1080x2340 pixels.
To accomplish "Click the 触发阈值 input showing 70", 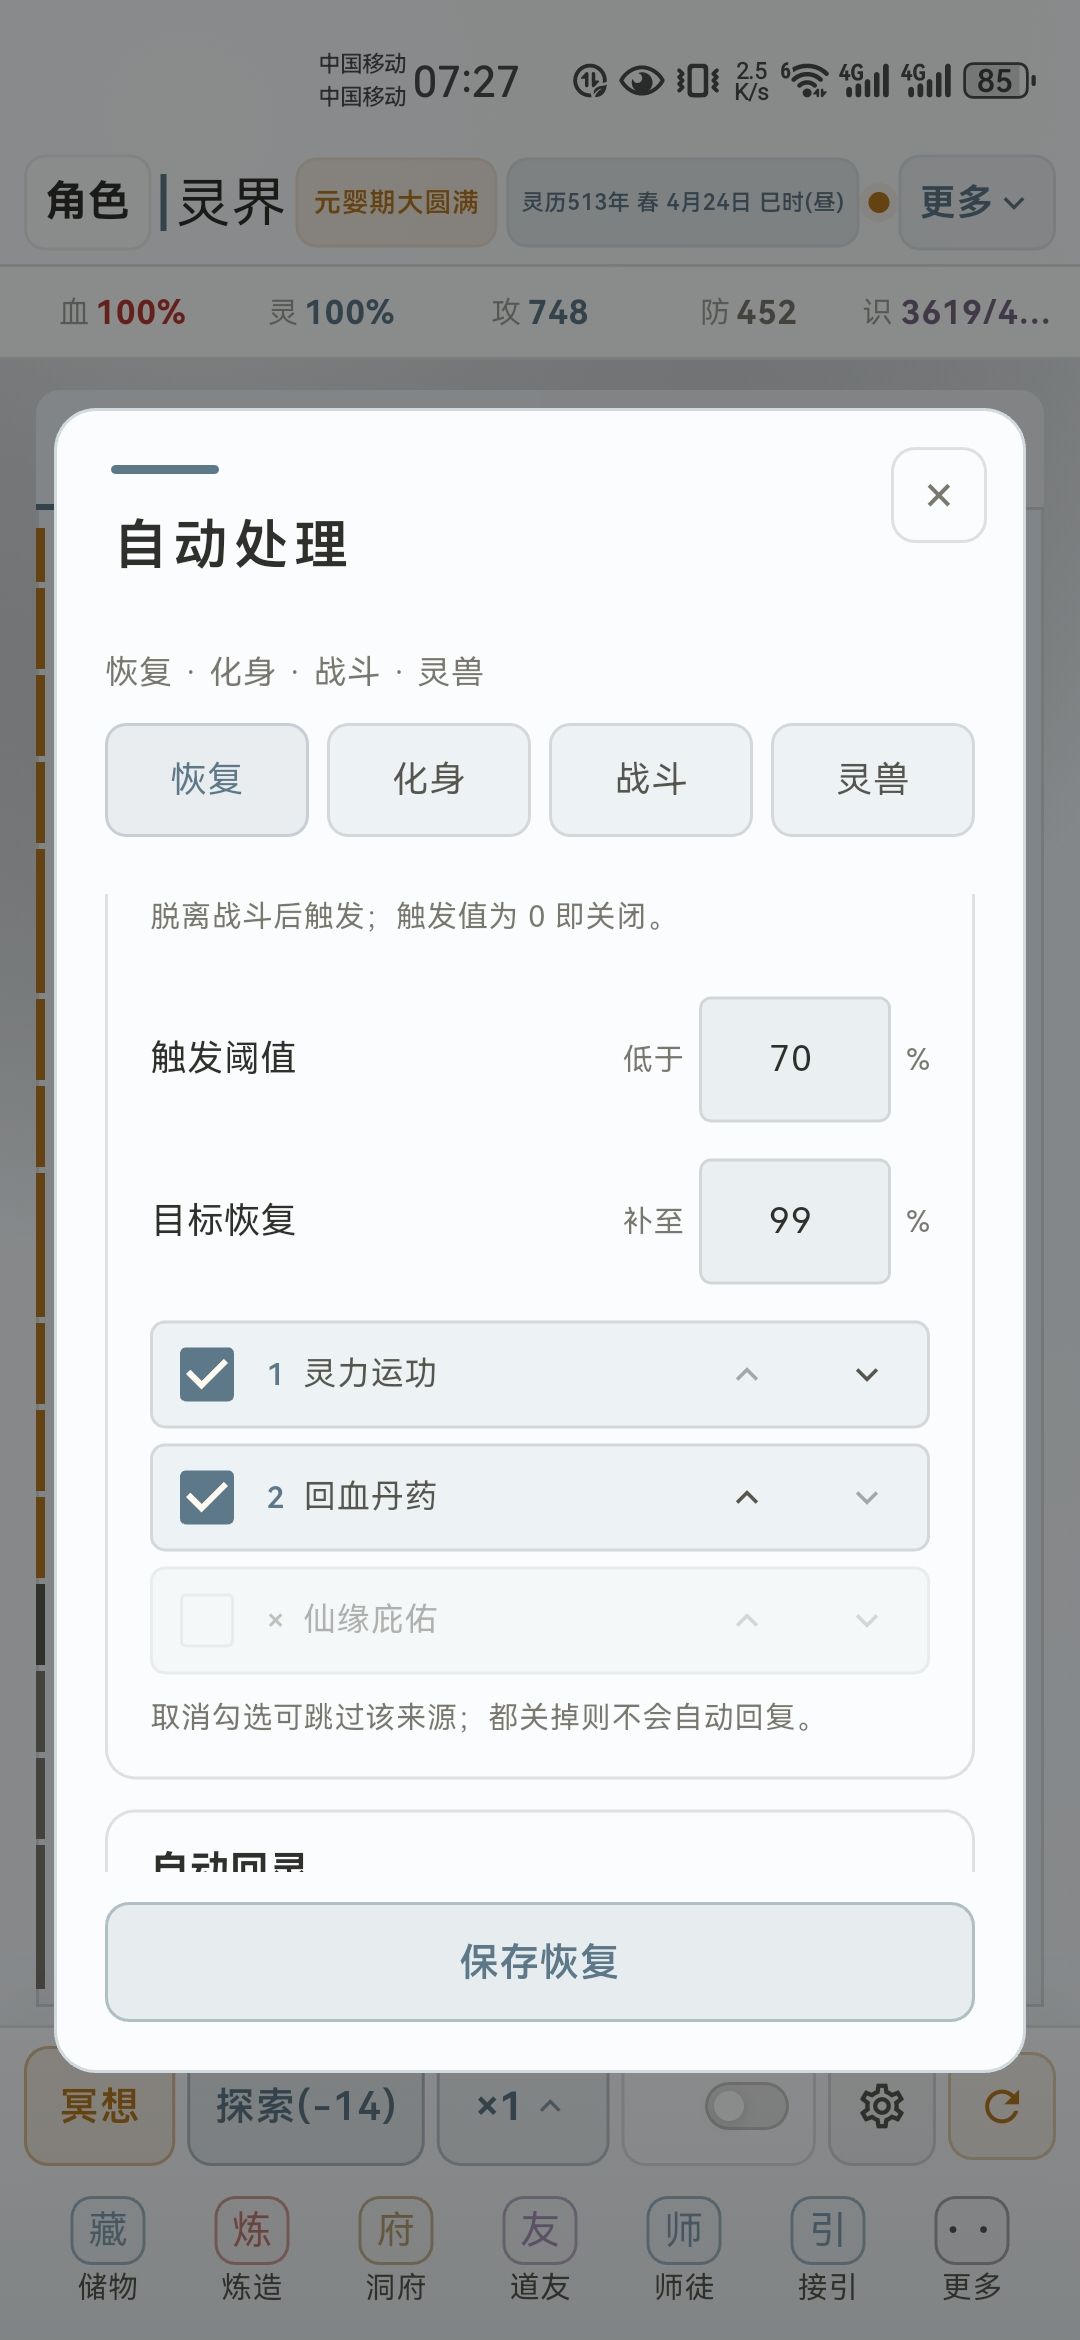I will (x=795, y=1059).
